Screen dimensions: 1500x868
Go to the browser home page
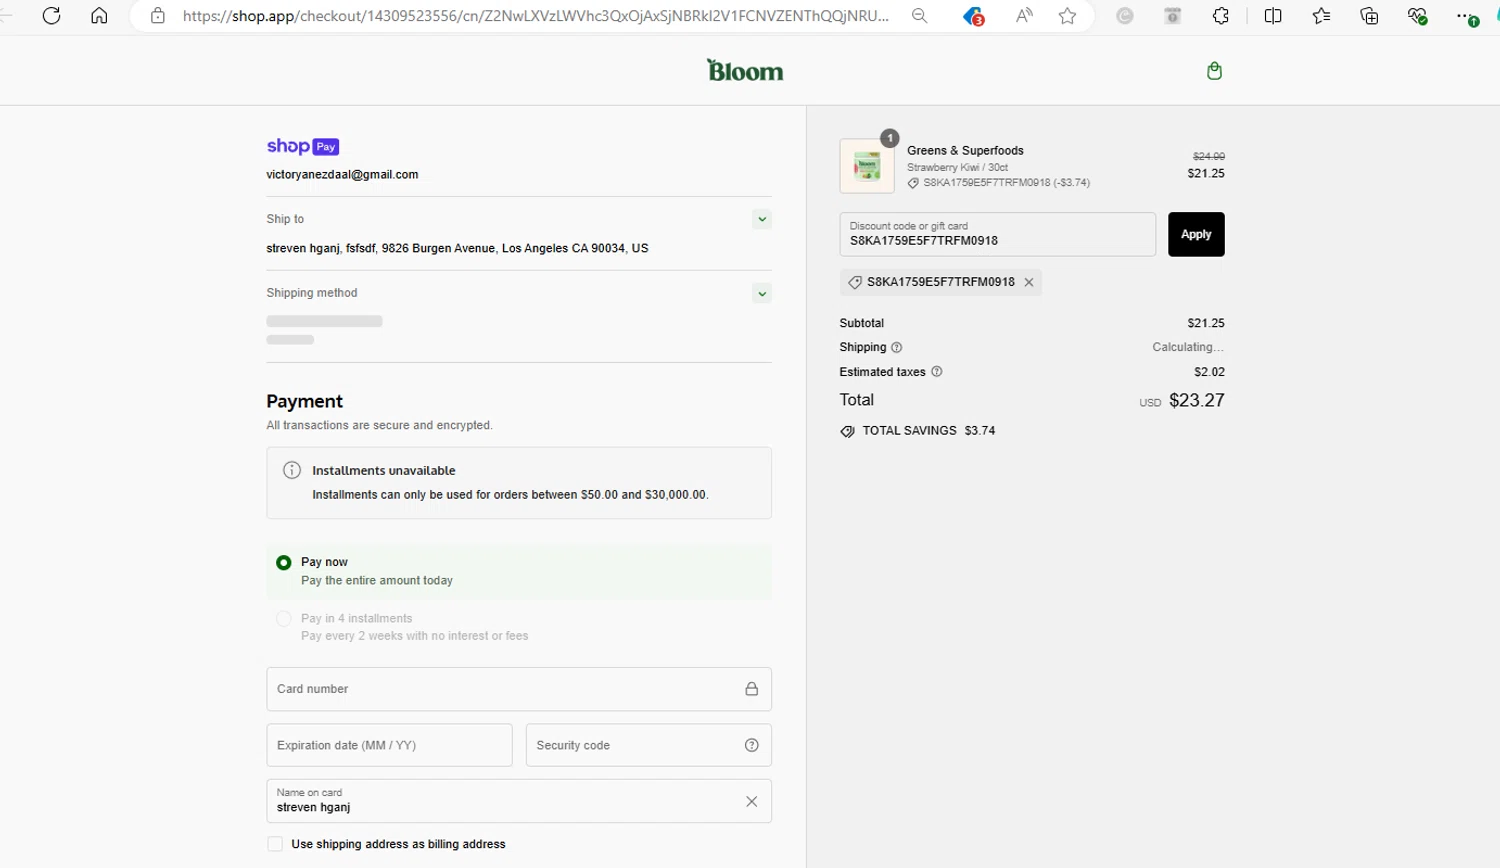99,16
